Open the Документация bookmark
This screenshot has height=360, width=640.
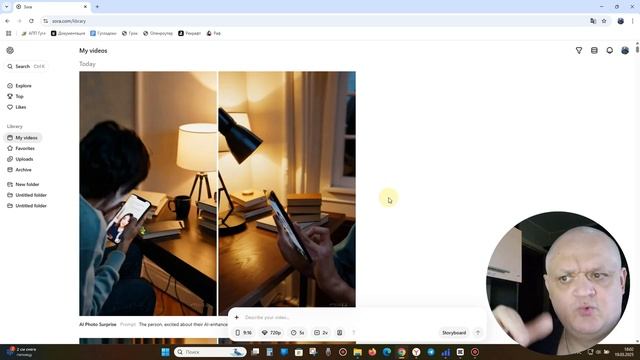click(68, 33)
